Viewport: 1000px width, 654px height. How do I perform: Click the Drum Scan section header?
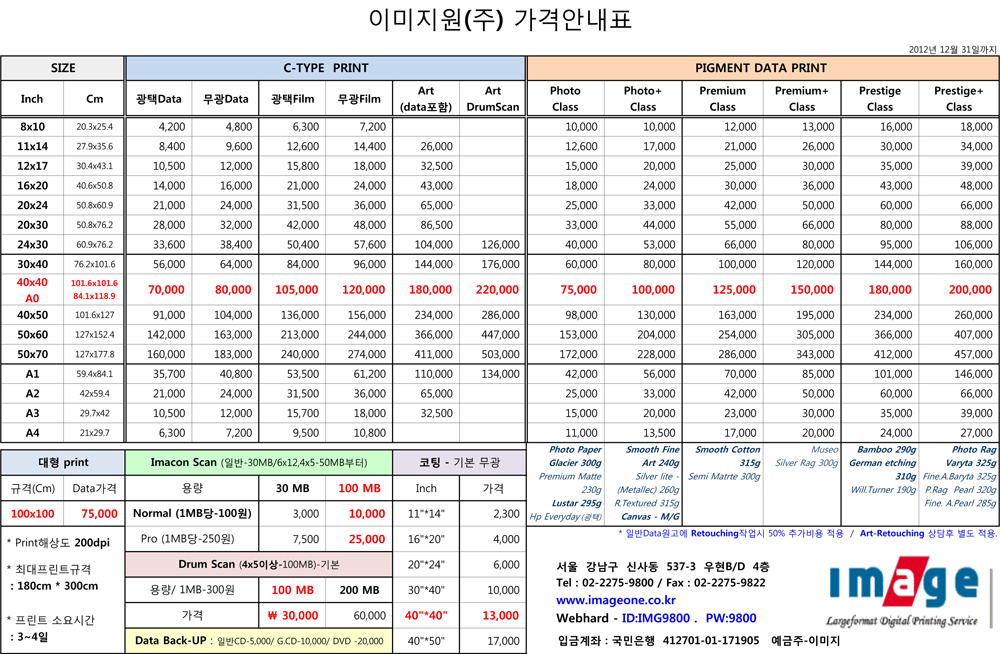pos(259,565)
